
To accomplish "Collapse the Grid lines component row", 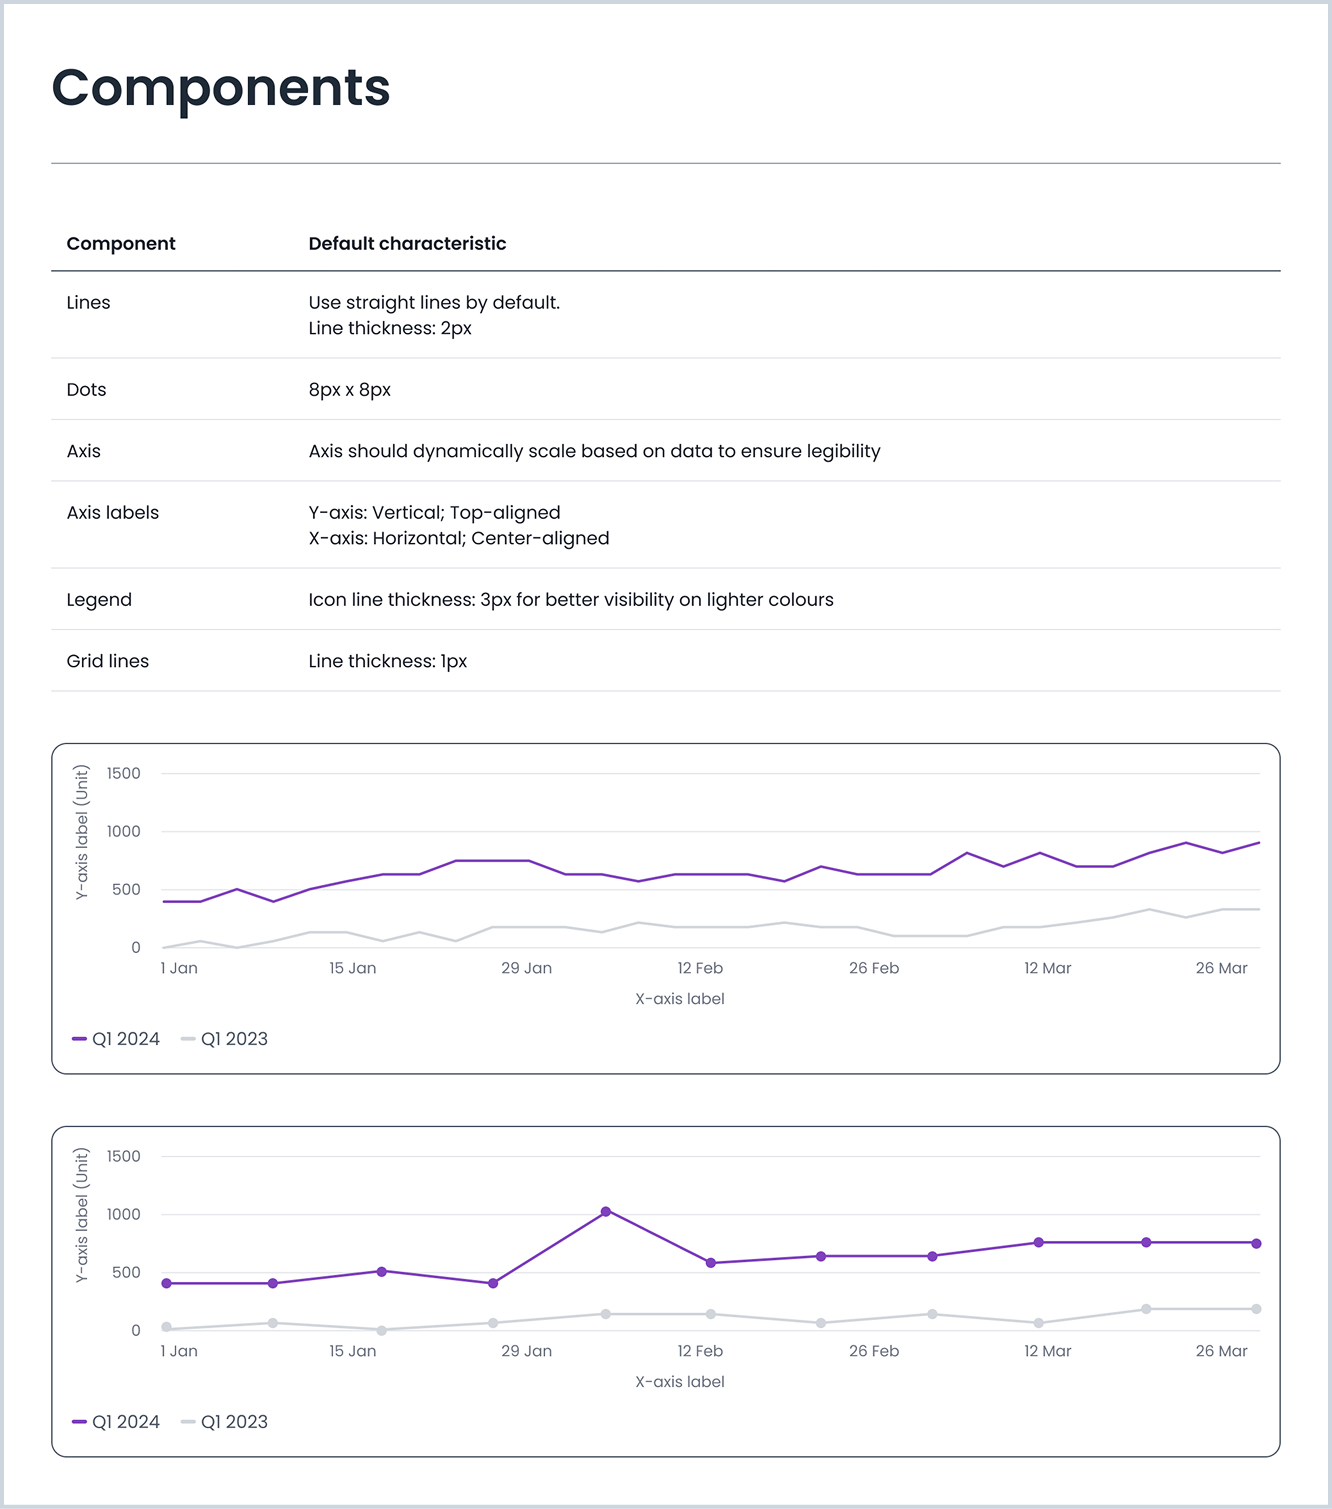I will click(x=107, y=661).
